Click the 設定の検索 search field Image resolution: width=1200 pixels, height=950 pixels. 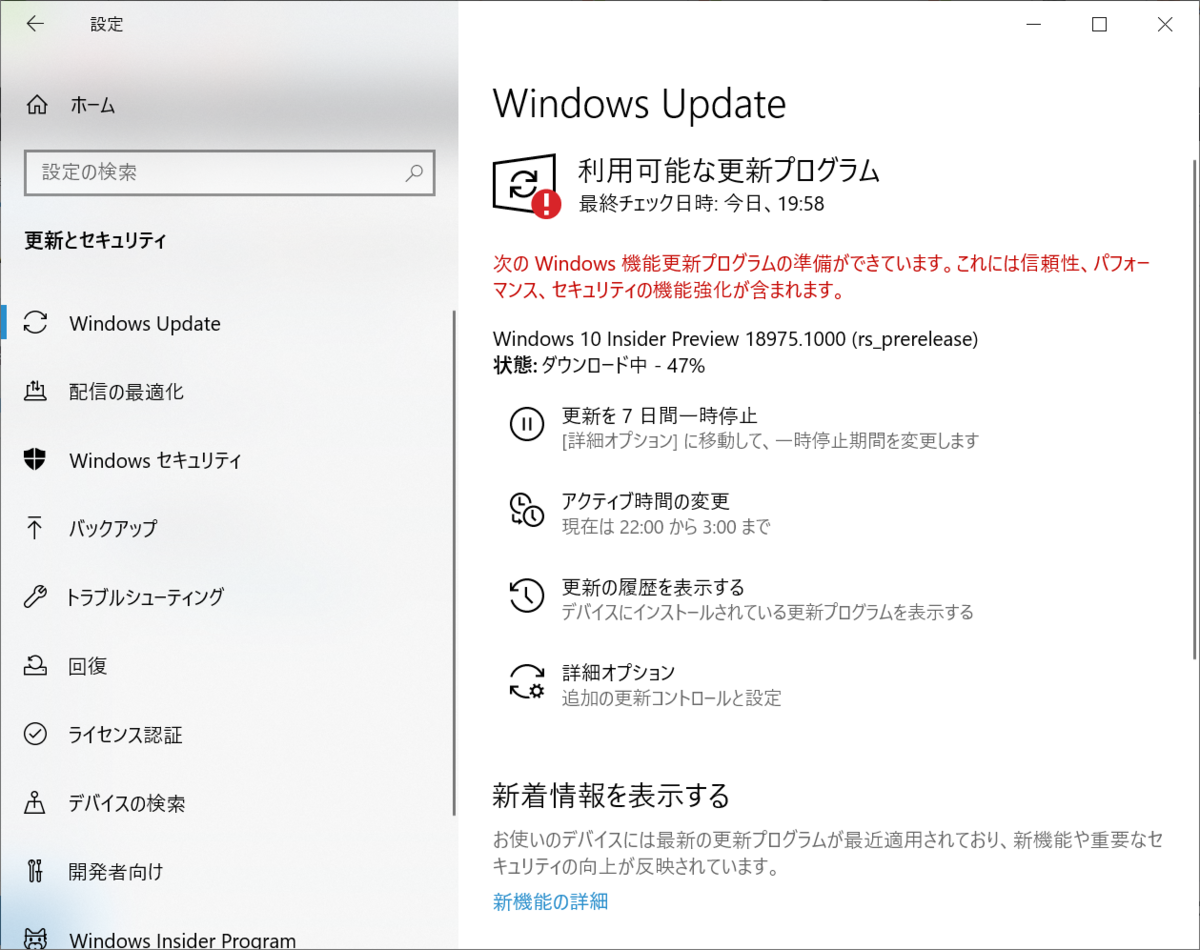(230, 173)
